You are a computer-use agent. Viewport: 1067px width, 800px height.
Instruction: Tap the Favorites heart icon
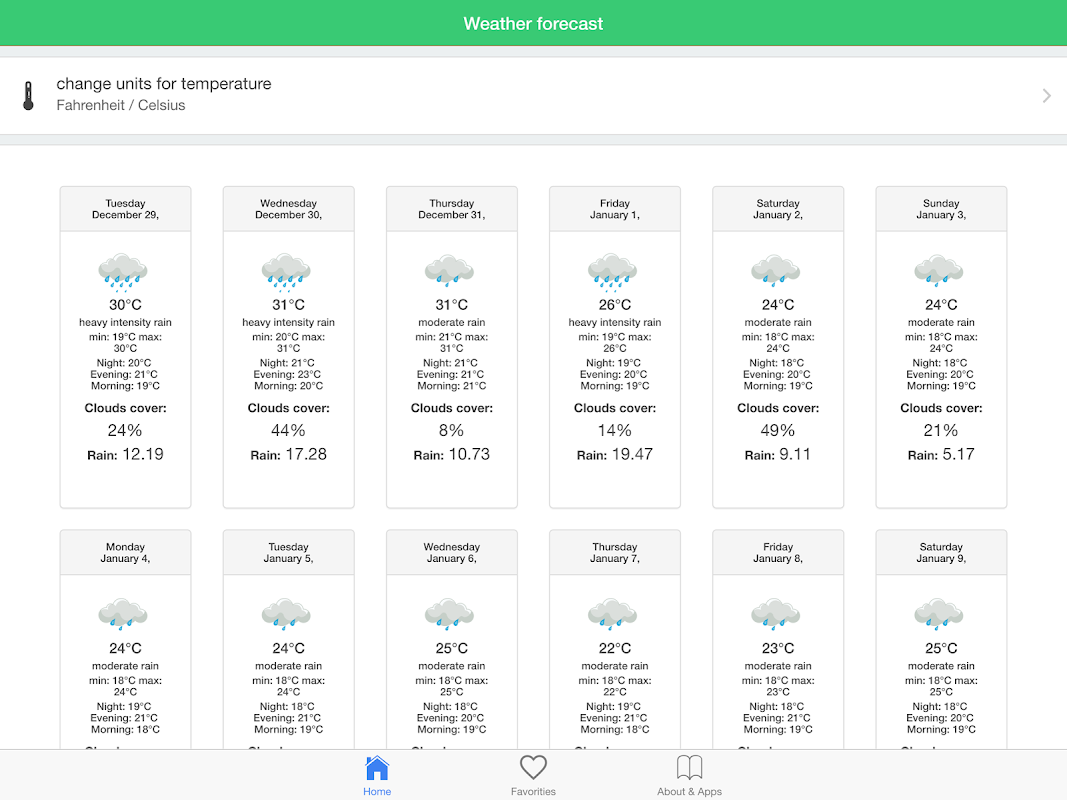(x=534, y=767)
